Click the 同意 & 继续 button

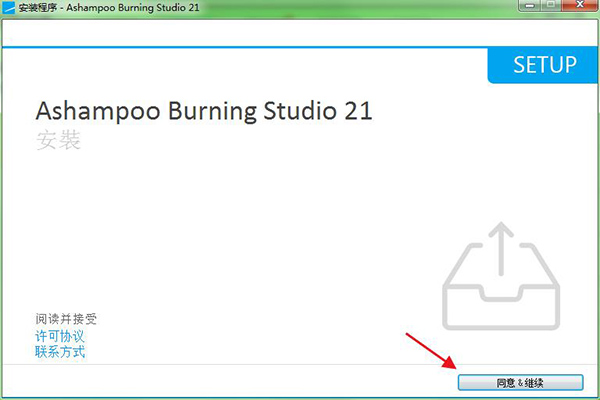click(520, 382)
